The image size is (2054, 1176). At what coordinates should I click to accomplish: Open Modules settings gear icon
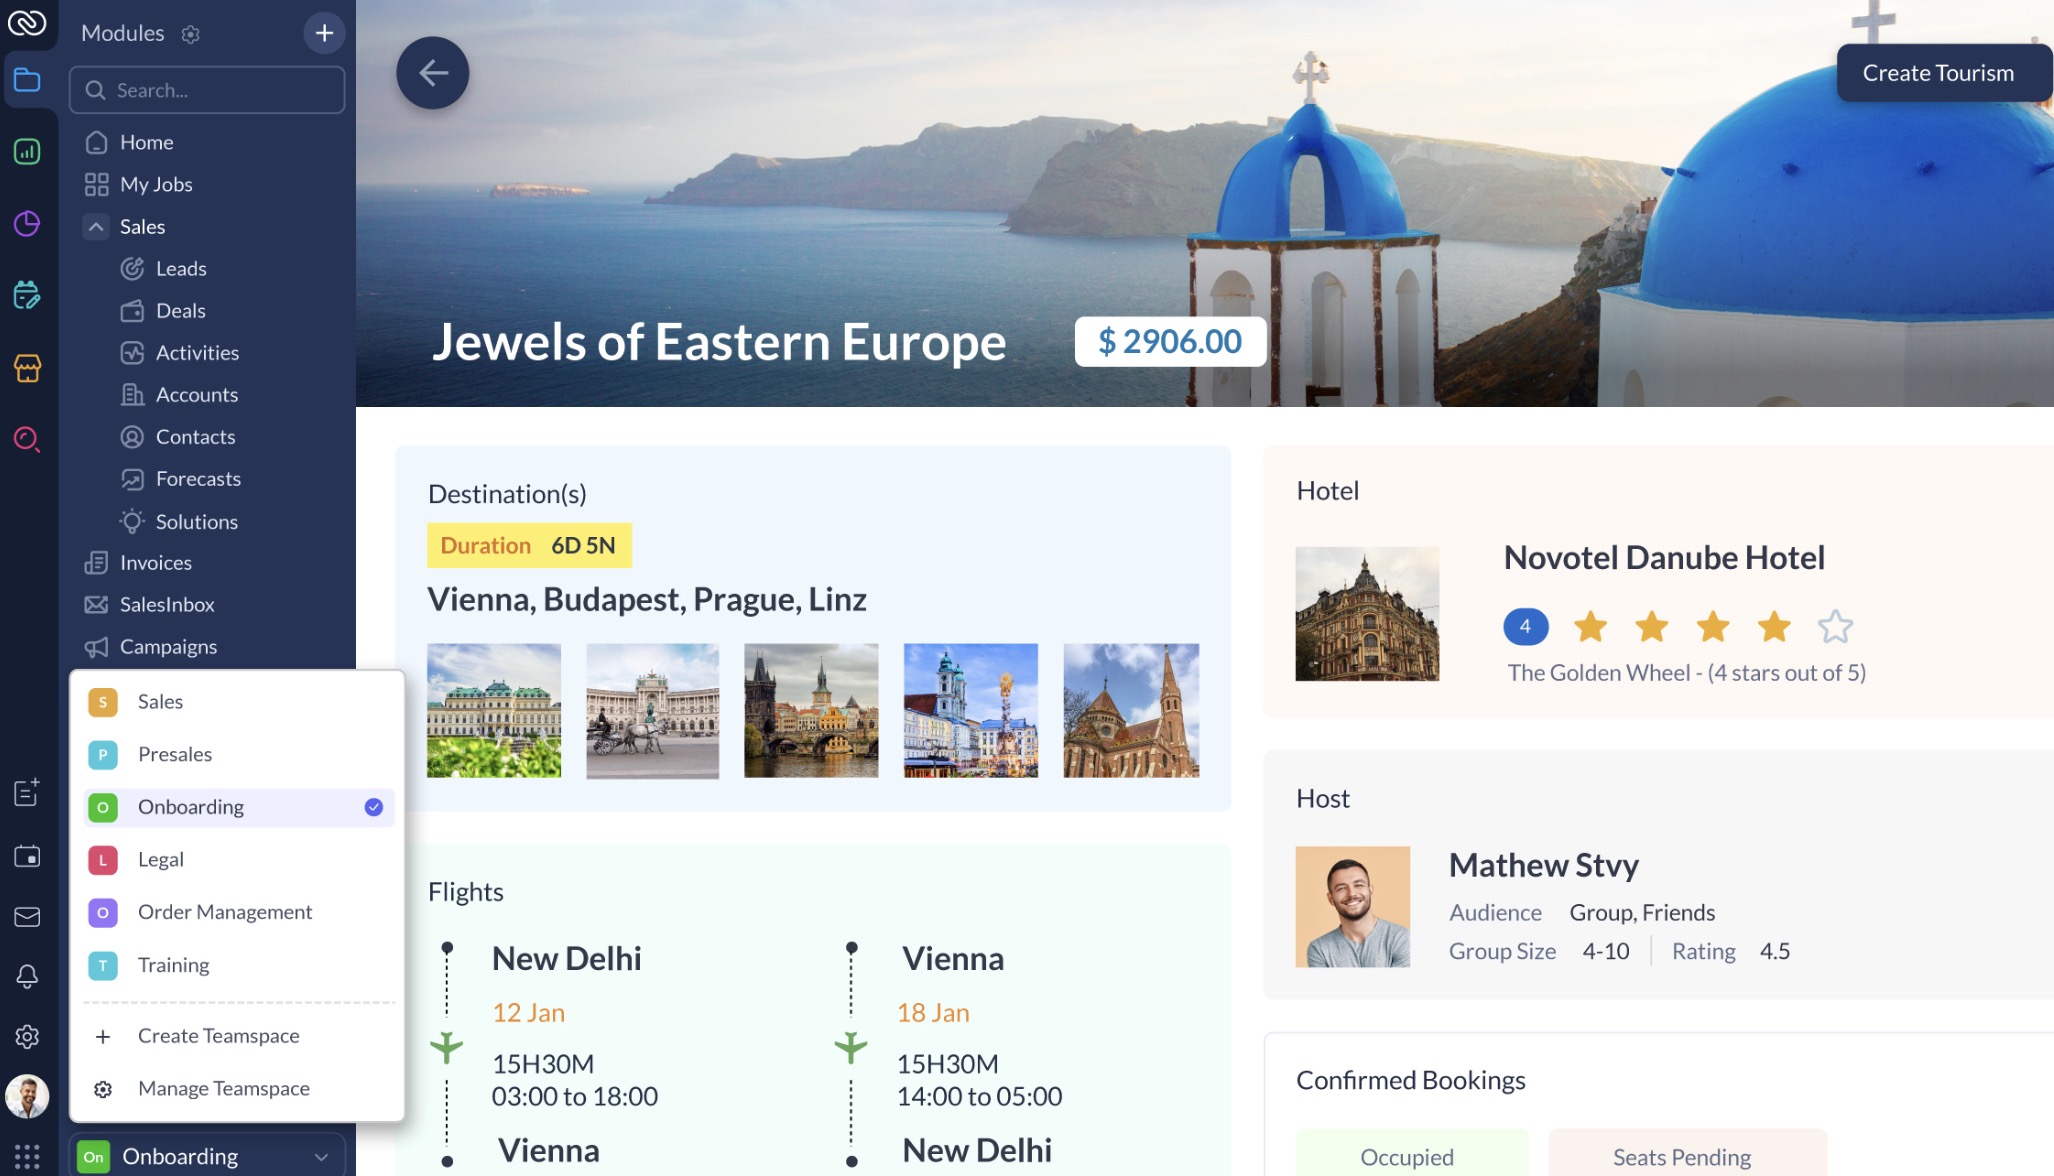[190, 34]
